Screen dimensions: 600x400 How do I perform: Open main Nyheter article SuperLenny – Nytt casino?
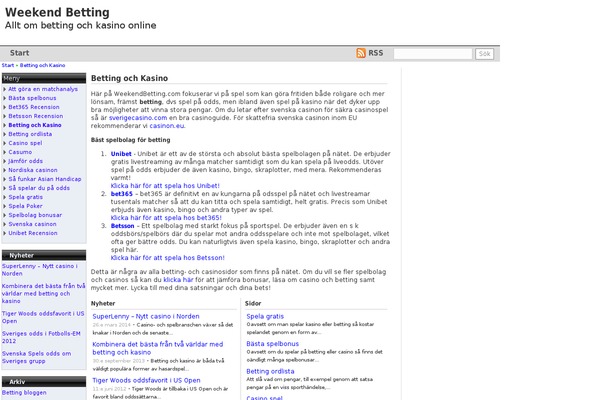point(146,317)
